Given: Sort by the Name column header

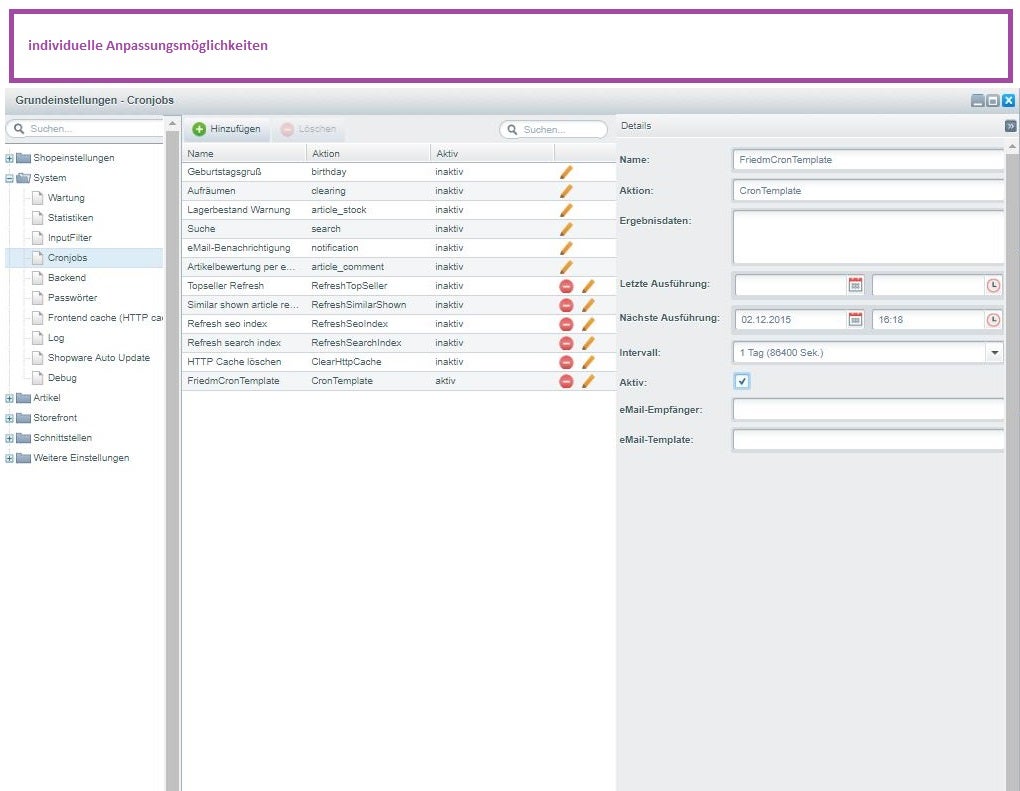Looking at the screenshot, I should tap(244, 154).
